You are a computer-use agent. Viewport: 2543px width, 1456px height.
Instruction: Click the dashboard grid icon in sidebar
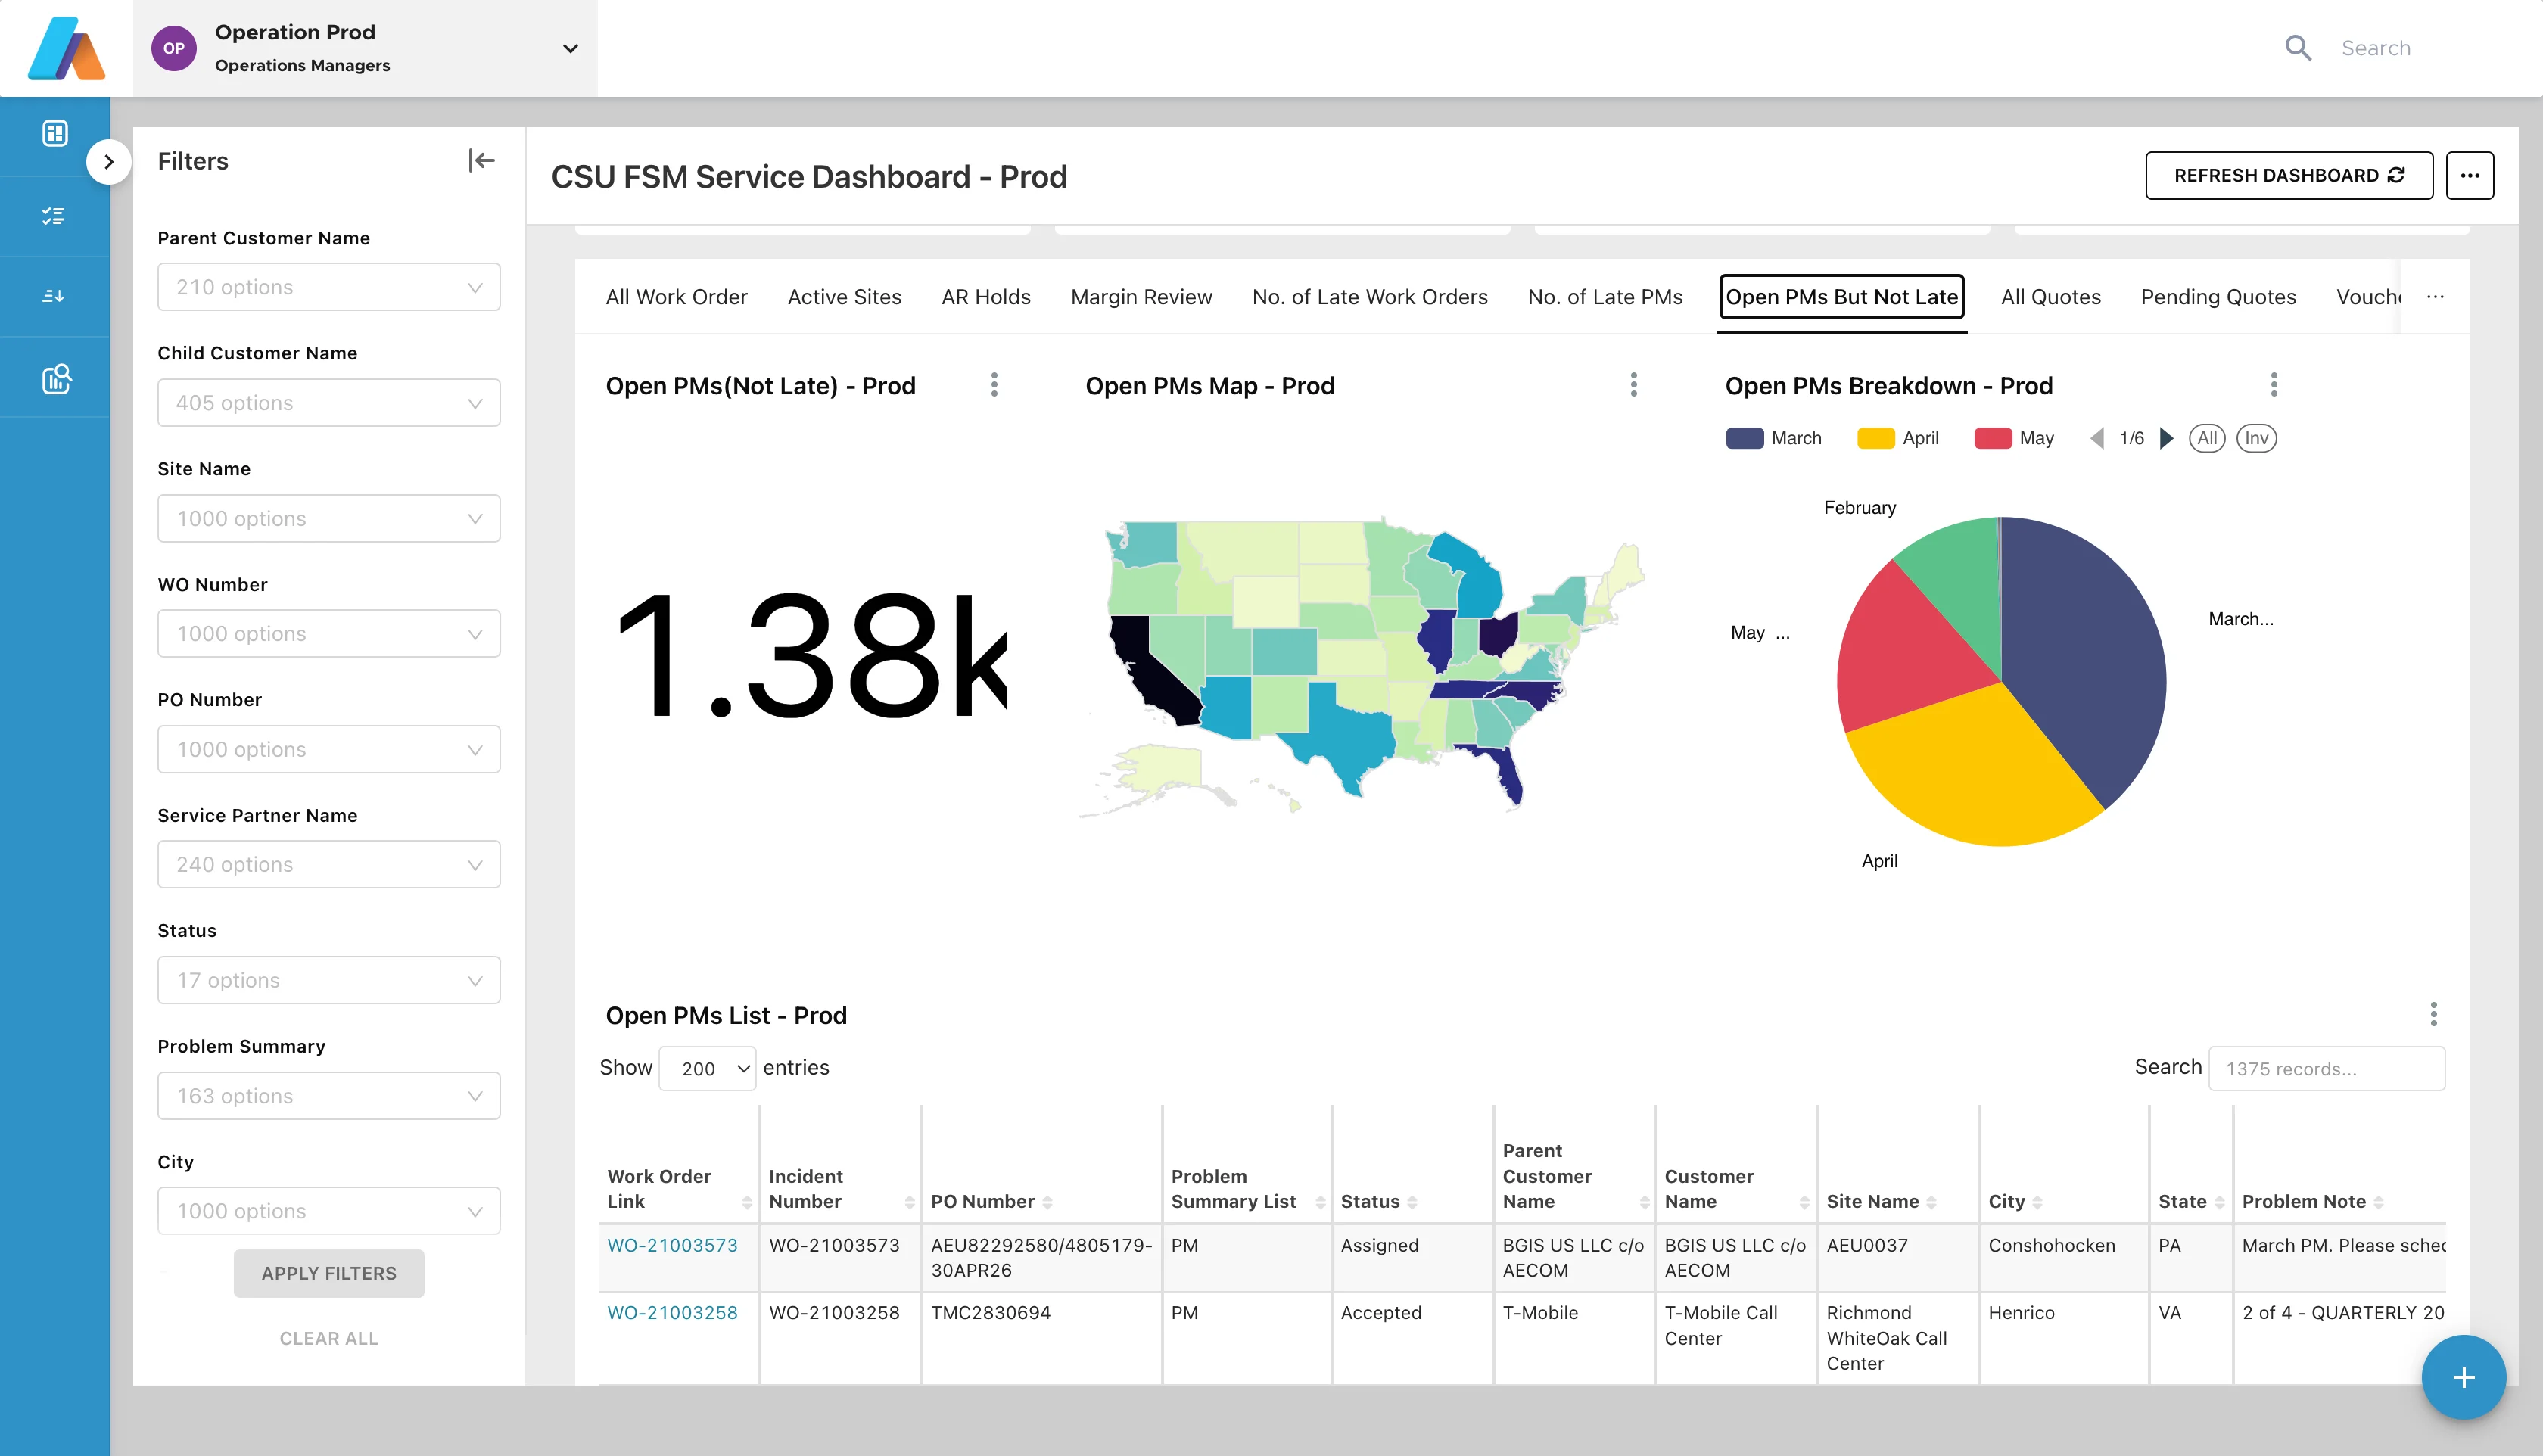click(x=55, y=133)
